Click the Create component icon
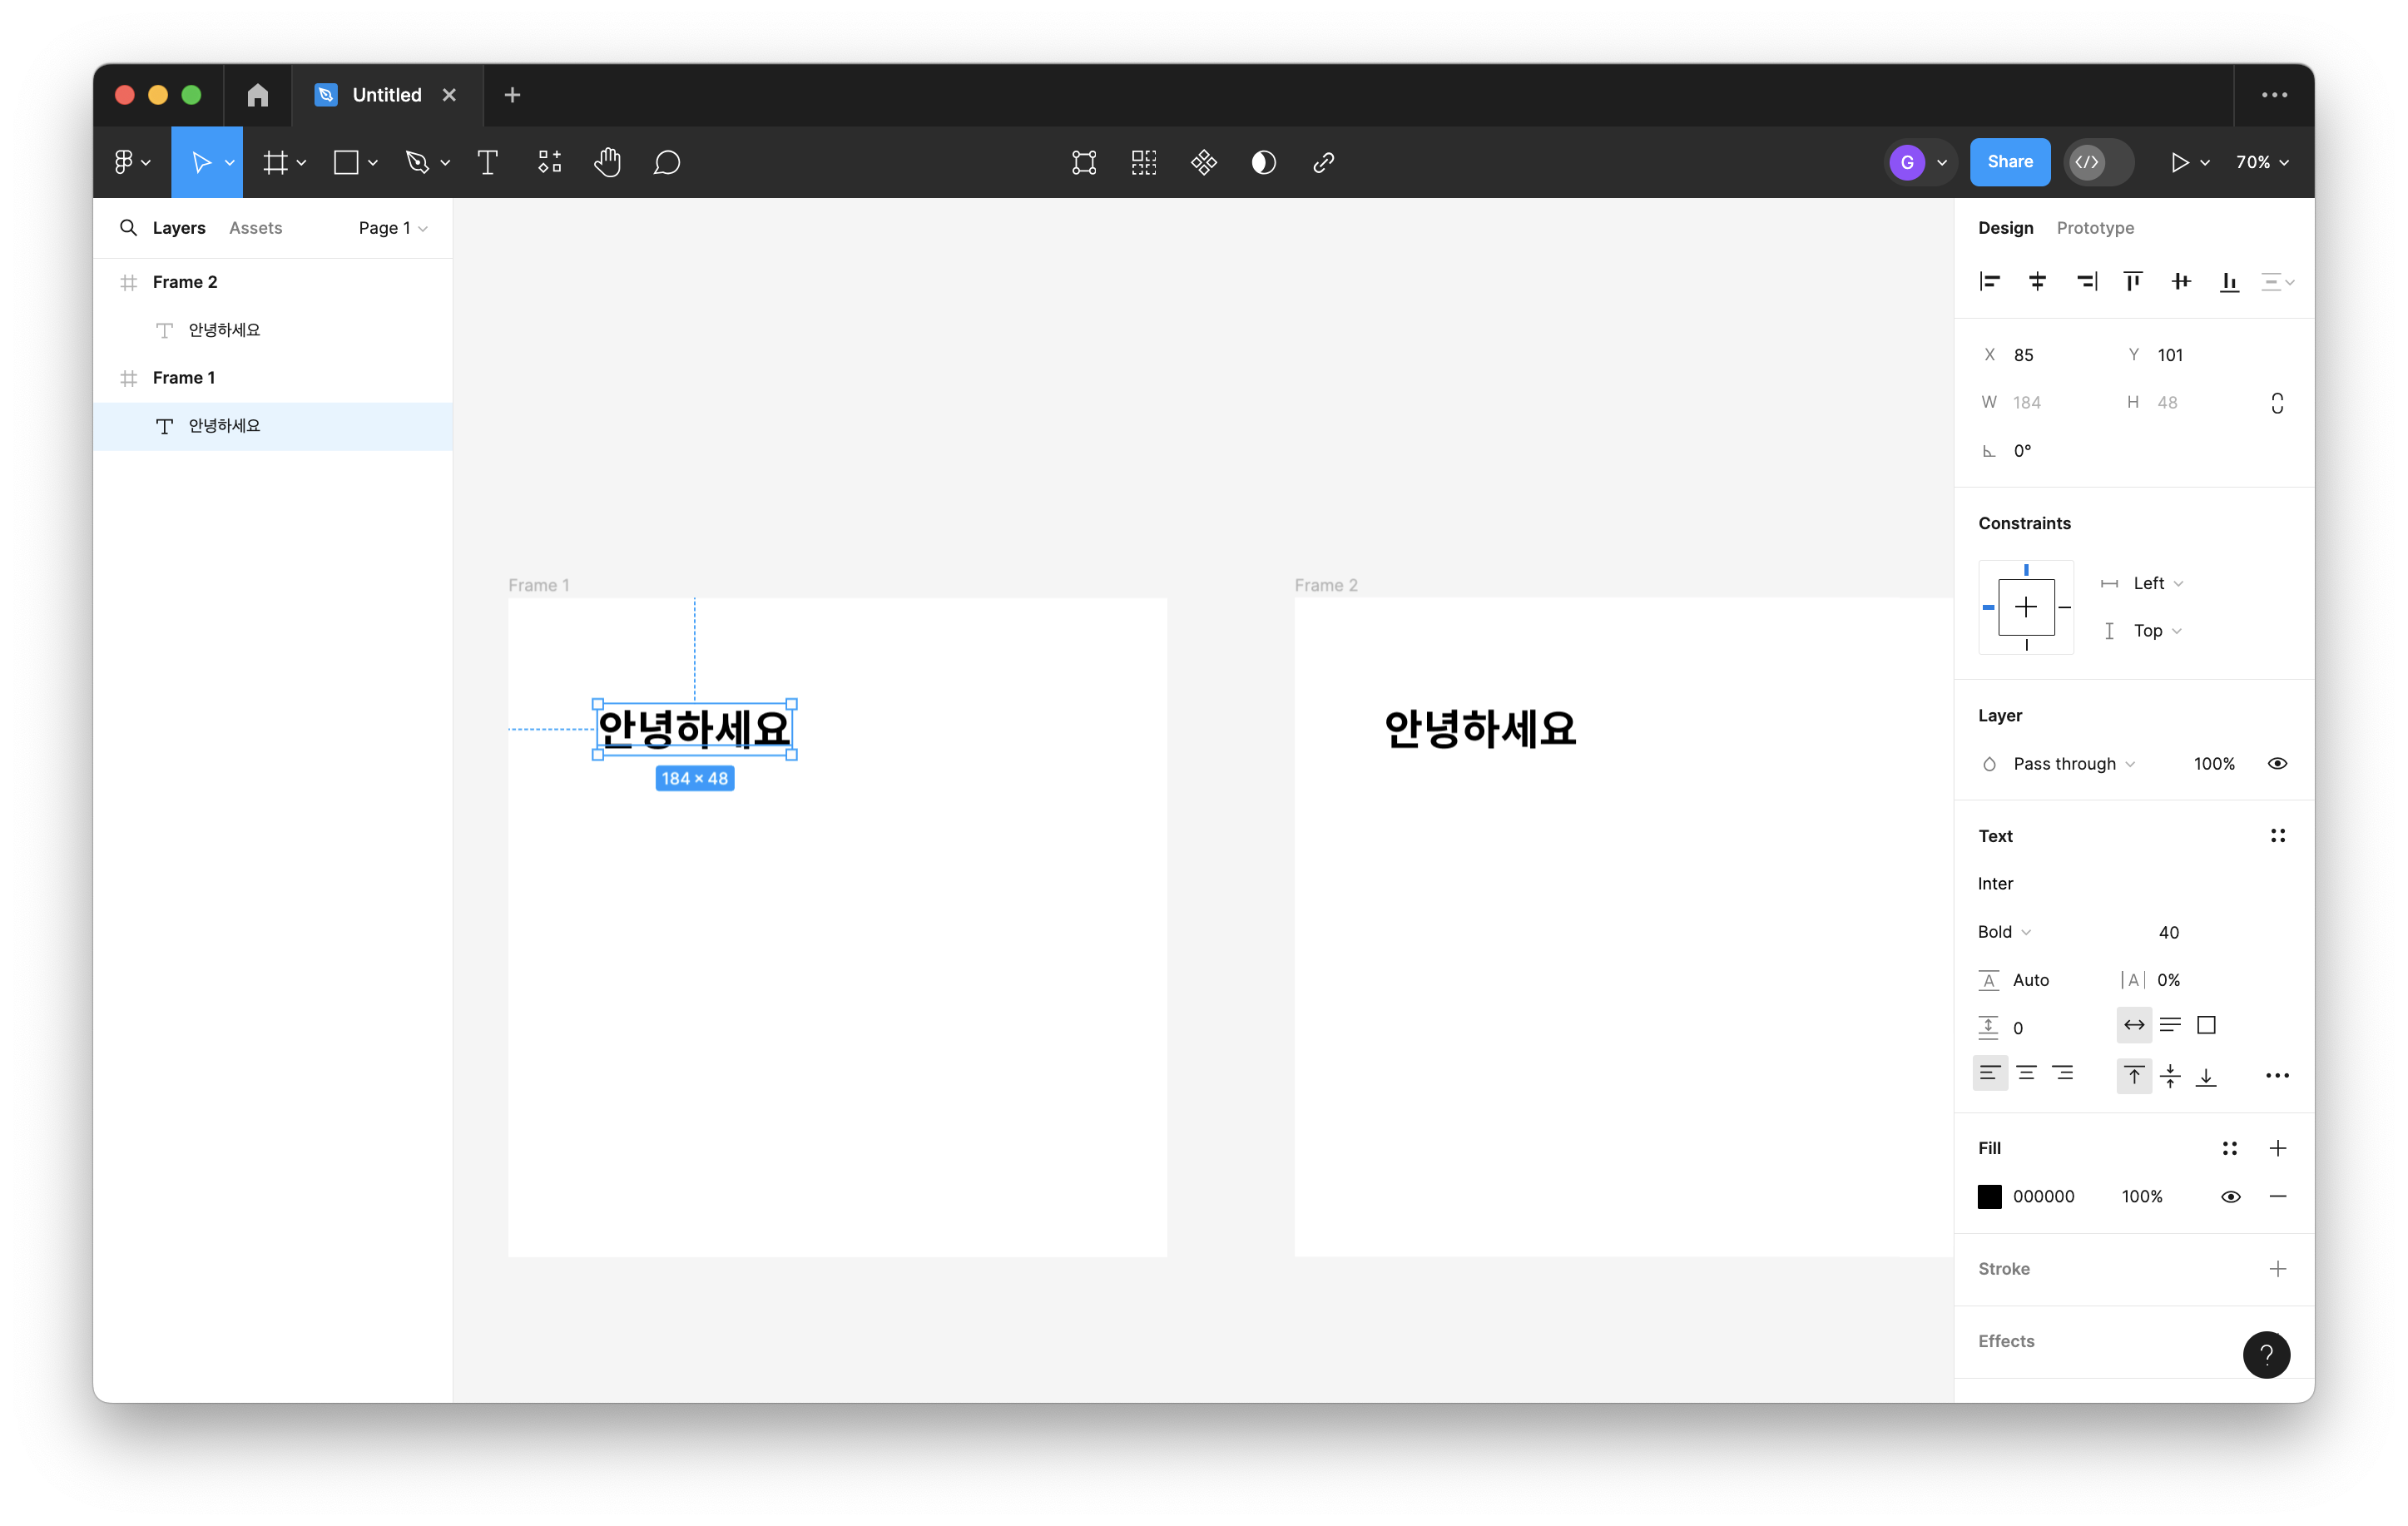The image size is (2408, 1526). click(1204, 162)
